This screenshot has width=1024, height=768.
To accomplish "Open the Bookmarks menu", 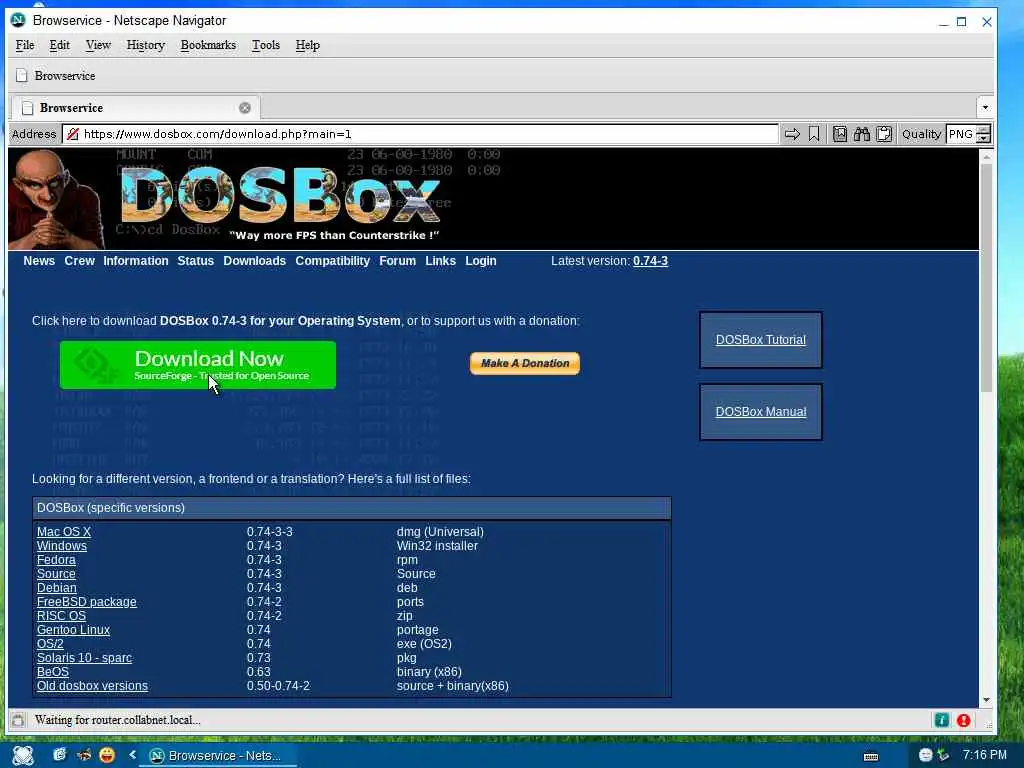I will 208,45.
